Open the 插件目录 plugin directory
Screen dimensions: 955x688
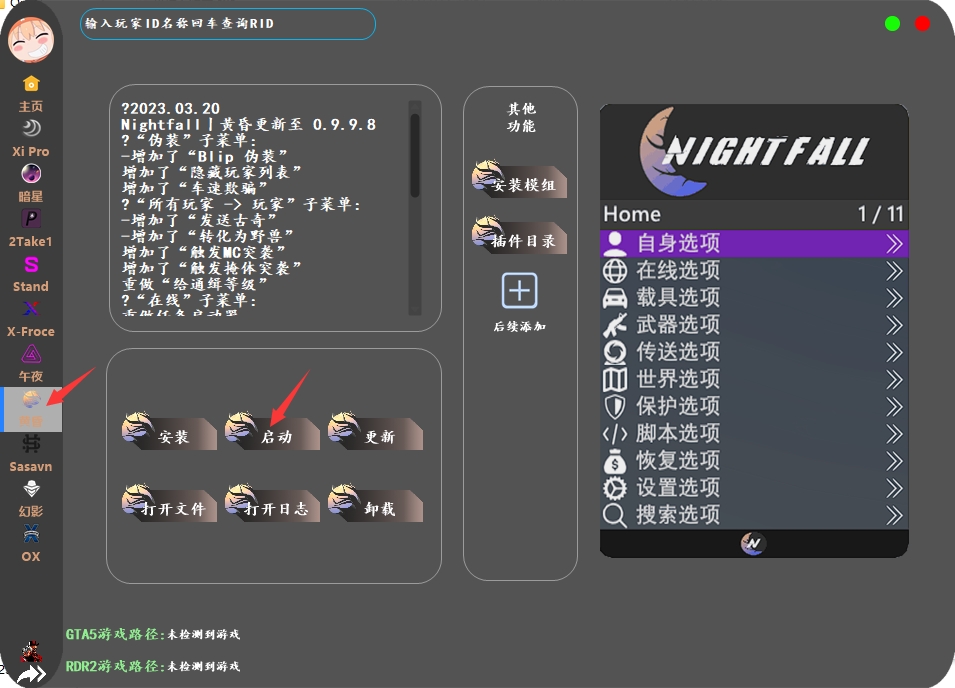click(x=519, y=238)
